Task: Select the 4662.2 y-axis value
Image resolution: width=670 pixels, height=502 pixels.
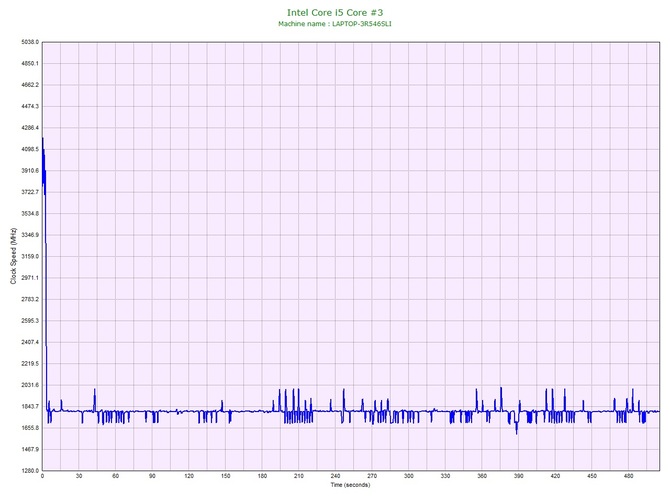Action: [30, 85]
